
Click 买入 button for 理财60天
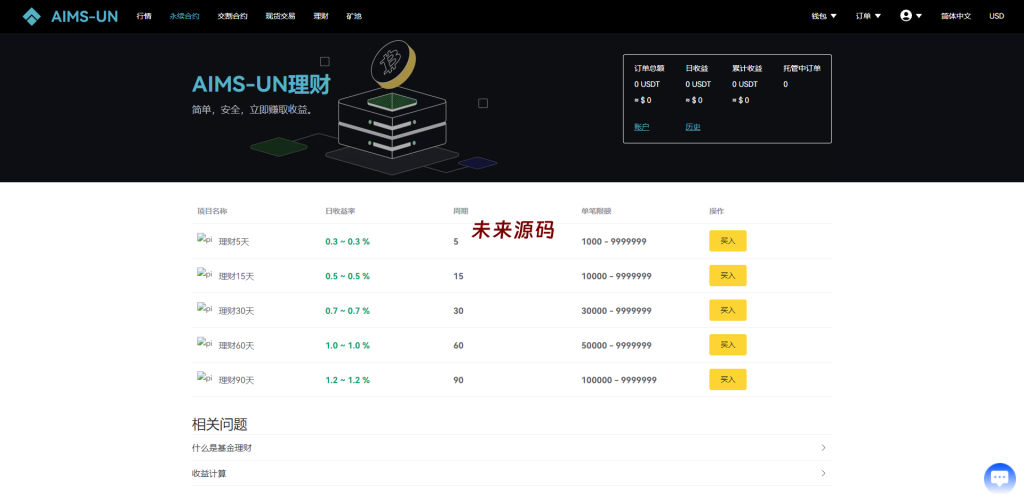click(728, 345)
